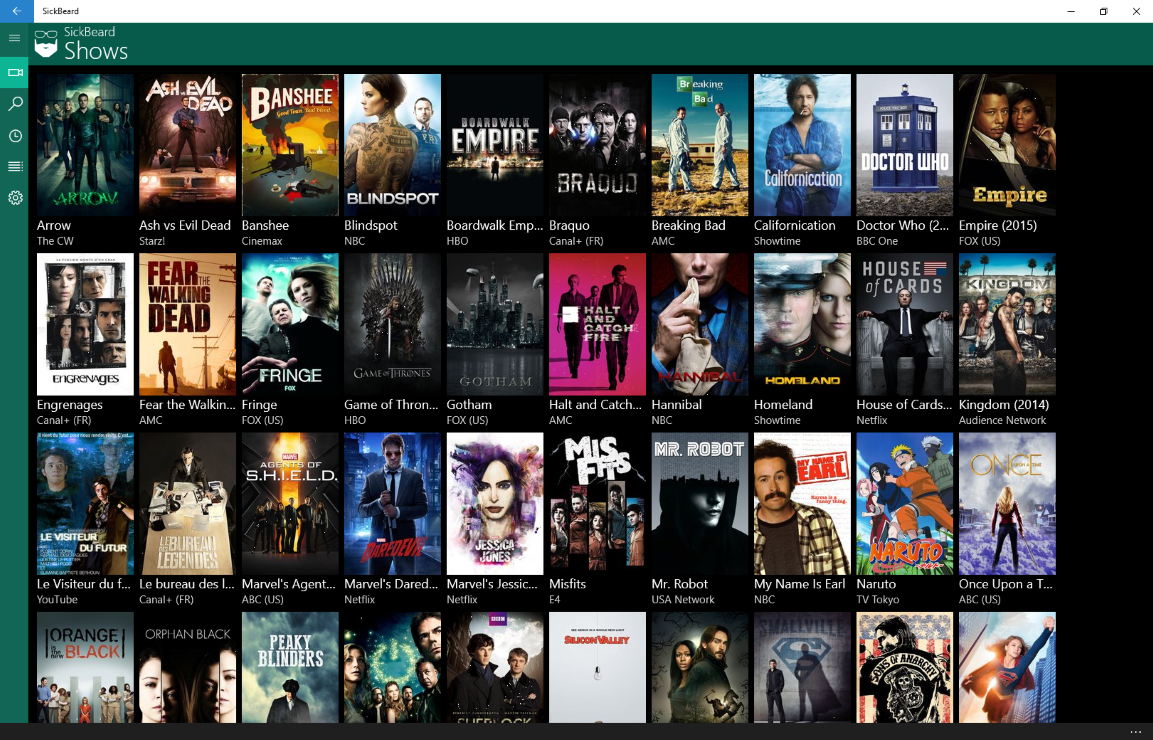Open the Orphan Black poster
Viewport: 1153px width, 740px height.
188,667
